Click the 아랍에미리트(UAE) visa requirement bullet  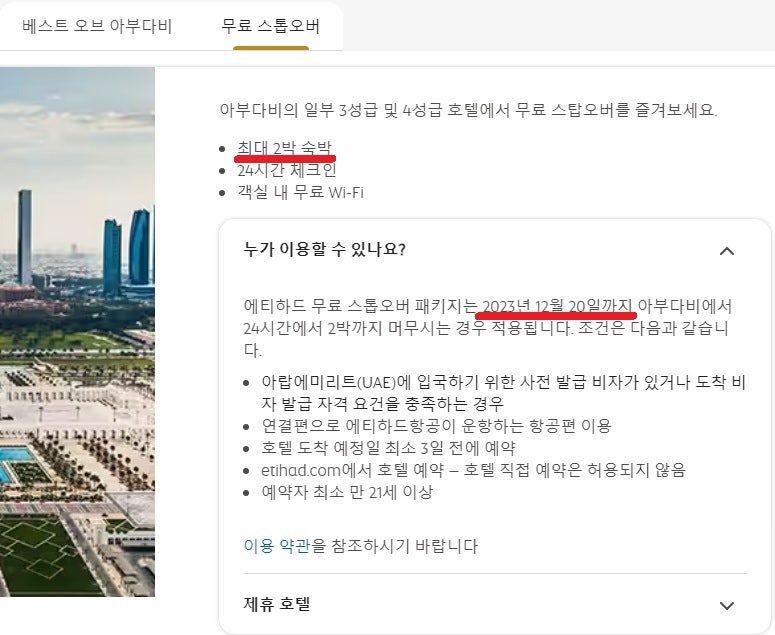[504, 393]
